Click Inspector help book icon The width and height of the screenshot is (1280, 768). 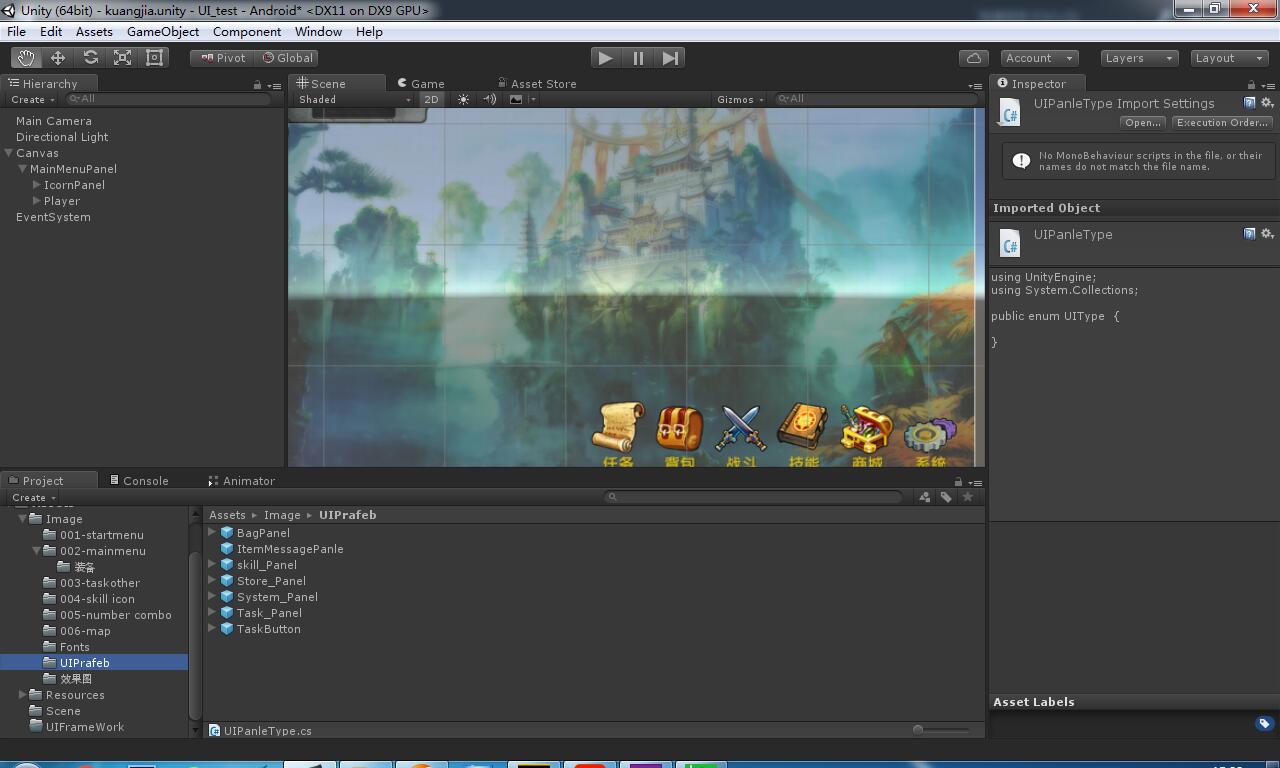[x=1250, y=103]
